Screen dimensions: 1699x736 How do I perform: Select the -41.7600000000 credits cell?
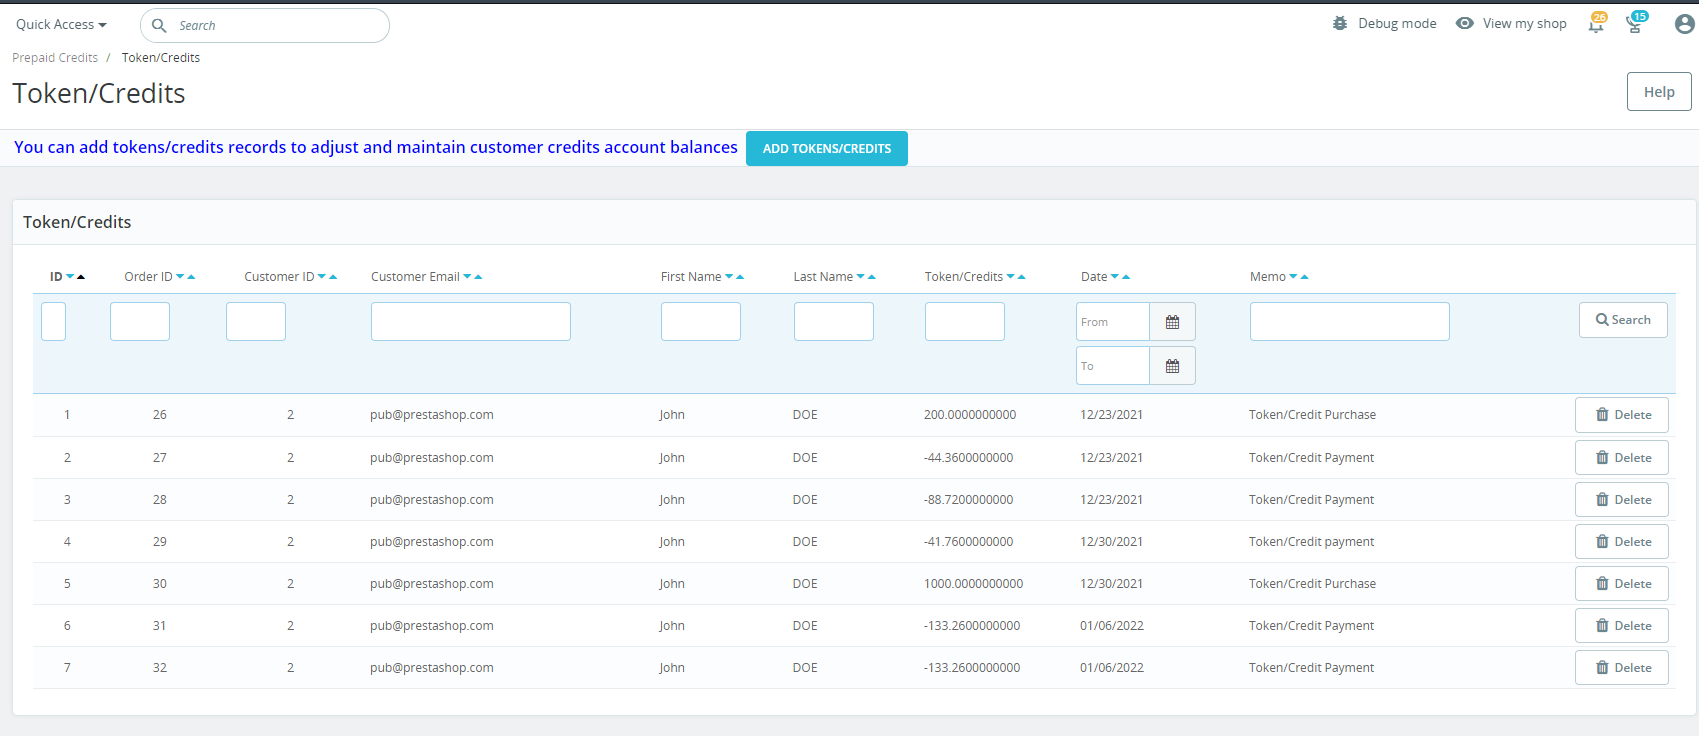click(969, 542)
